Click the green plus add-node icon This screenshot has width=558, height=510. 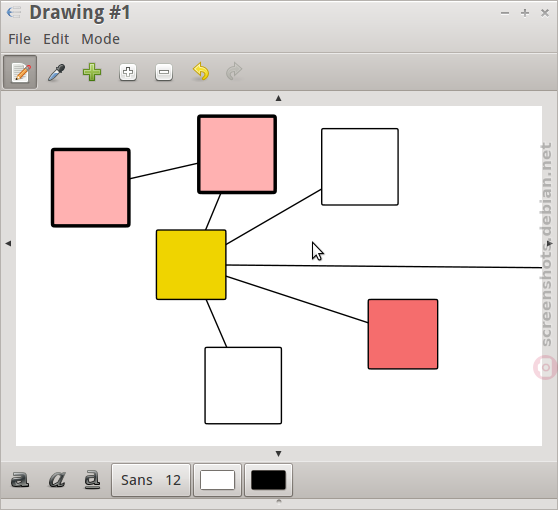(x=92, y=72)
